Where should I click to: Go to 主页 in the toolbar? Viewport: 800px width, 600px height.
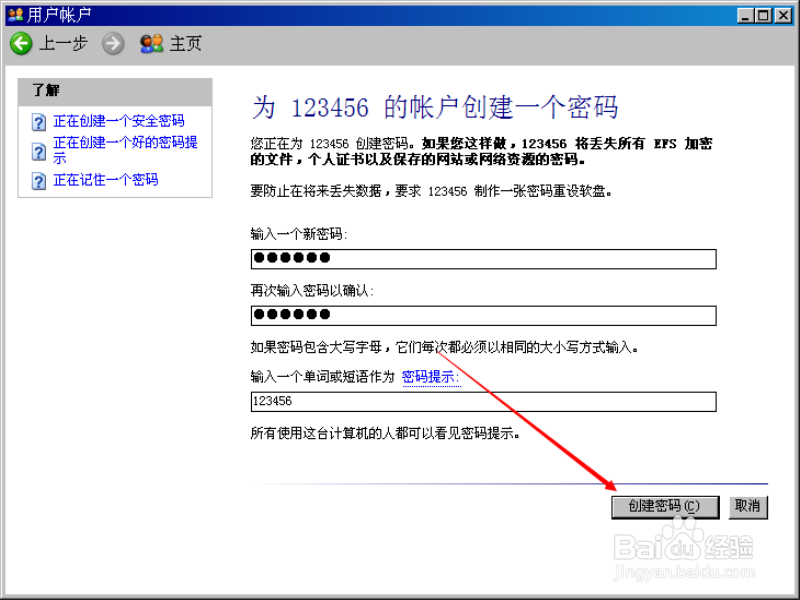[x=186, y=43]
